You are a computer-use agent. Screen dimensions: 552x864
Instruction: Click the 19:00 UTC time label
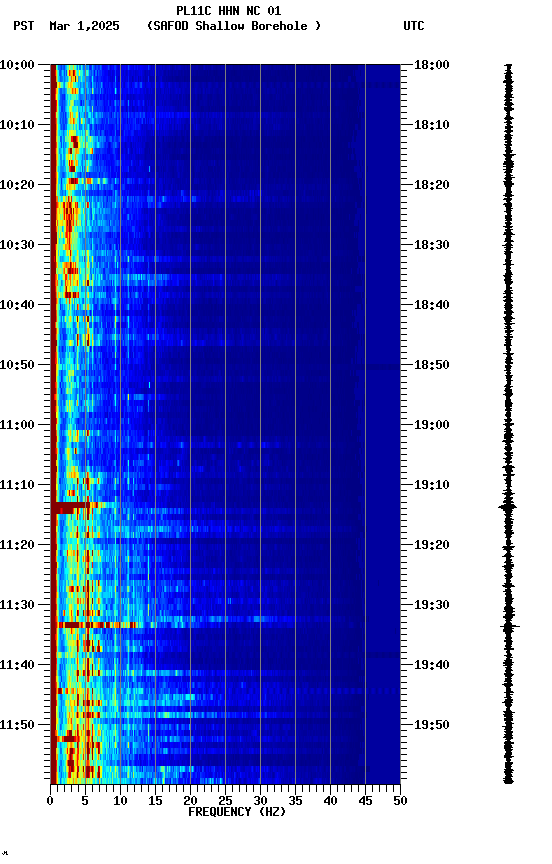(x=432, y=425)
